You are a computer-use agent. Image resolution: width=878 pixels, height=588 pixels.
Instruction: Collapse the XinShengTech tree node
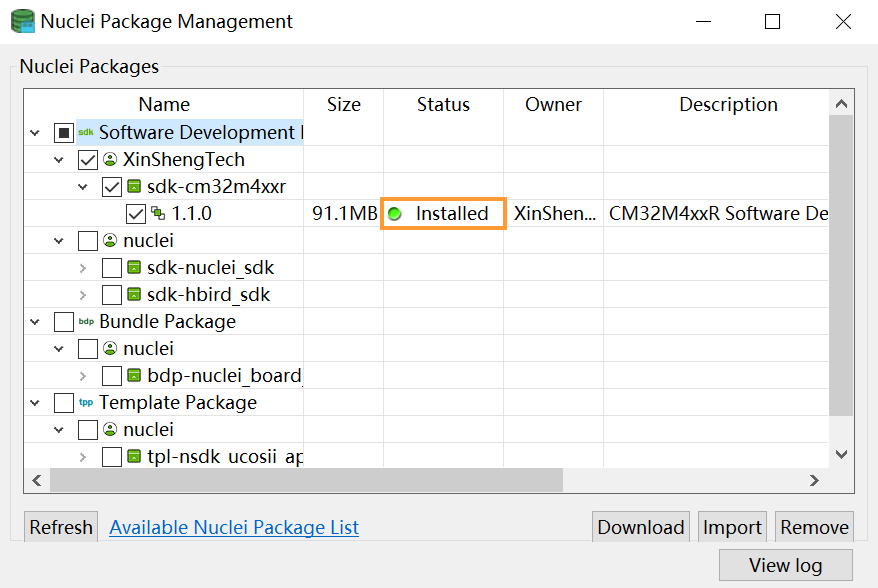(x=59, y=160)
